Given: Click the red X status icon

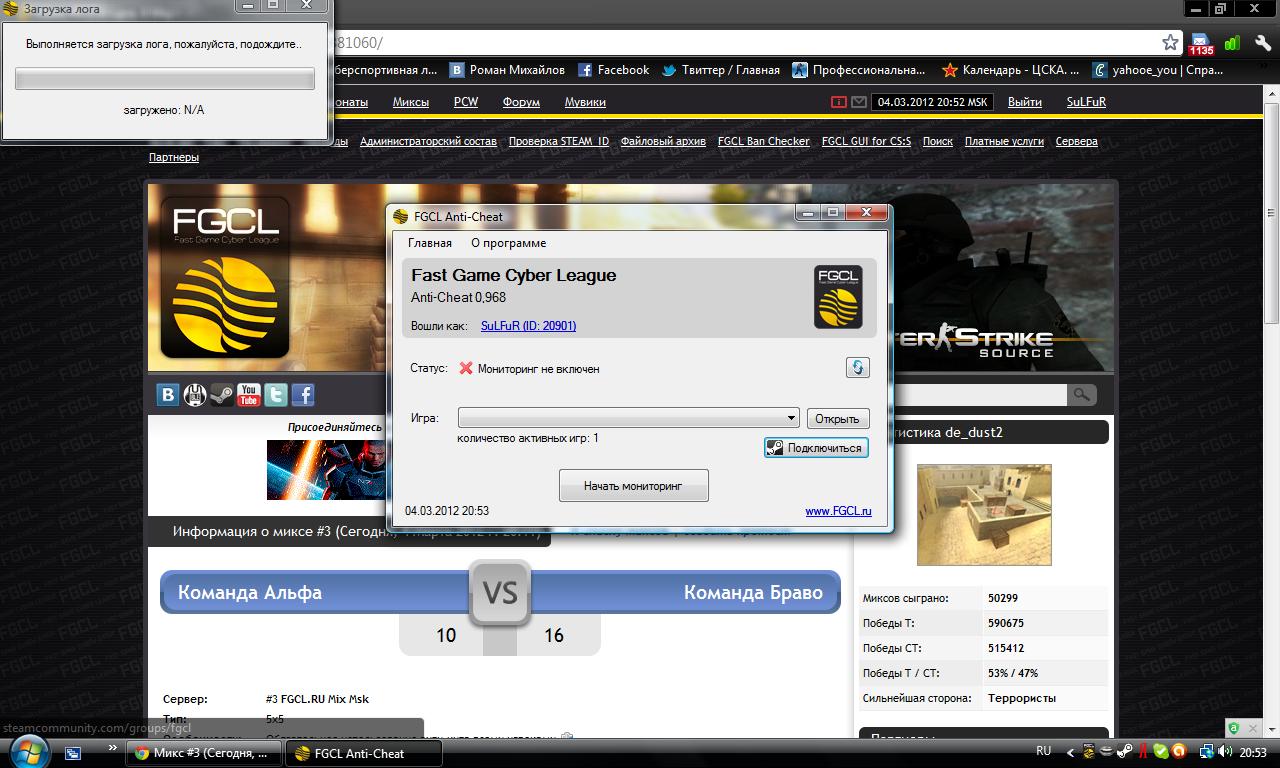Looking at the screenshot, I should tap(465, 368).
